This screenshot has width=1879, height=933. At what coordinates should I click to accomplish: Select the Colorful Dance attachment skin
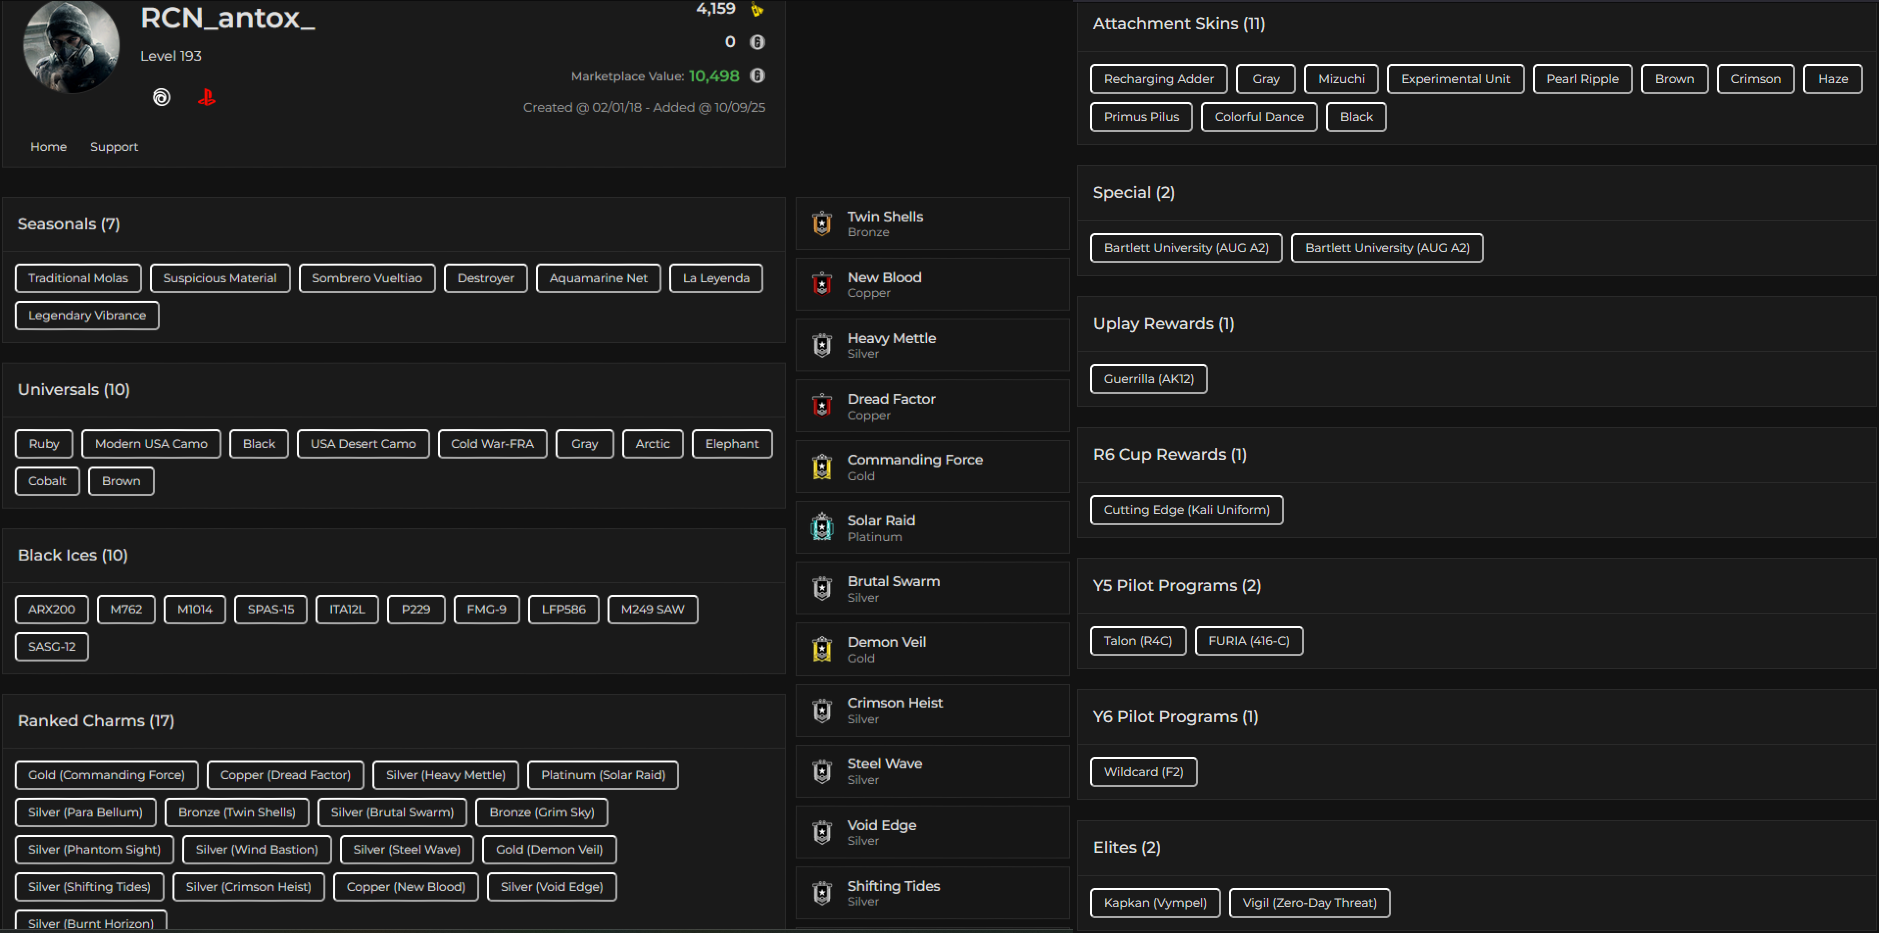click(1259, 117)
